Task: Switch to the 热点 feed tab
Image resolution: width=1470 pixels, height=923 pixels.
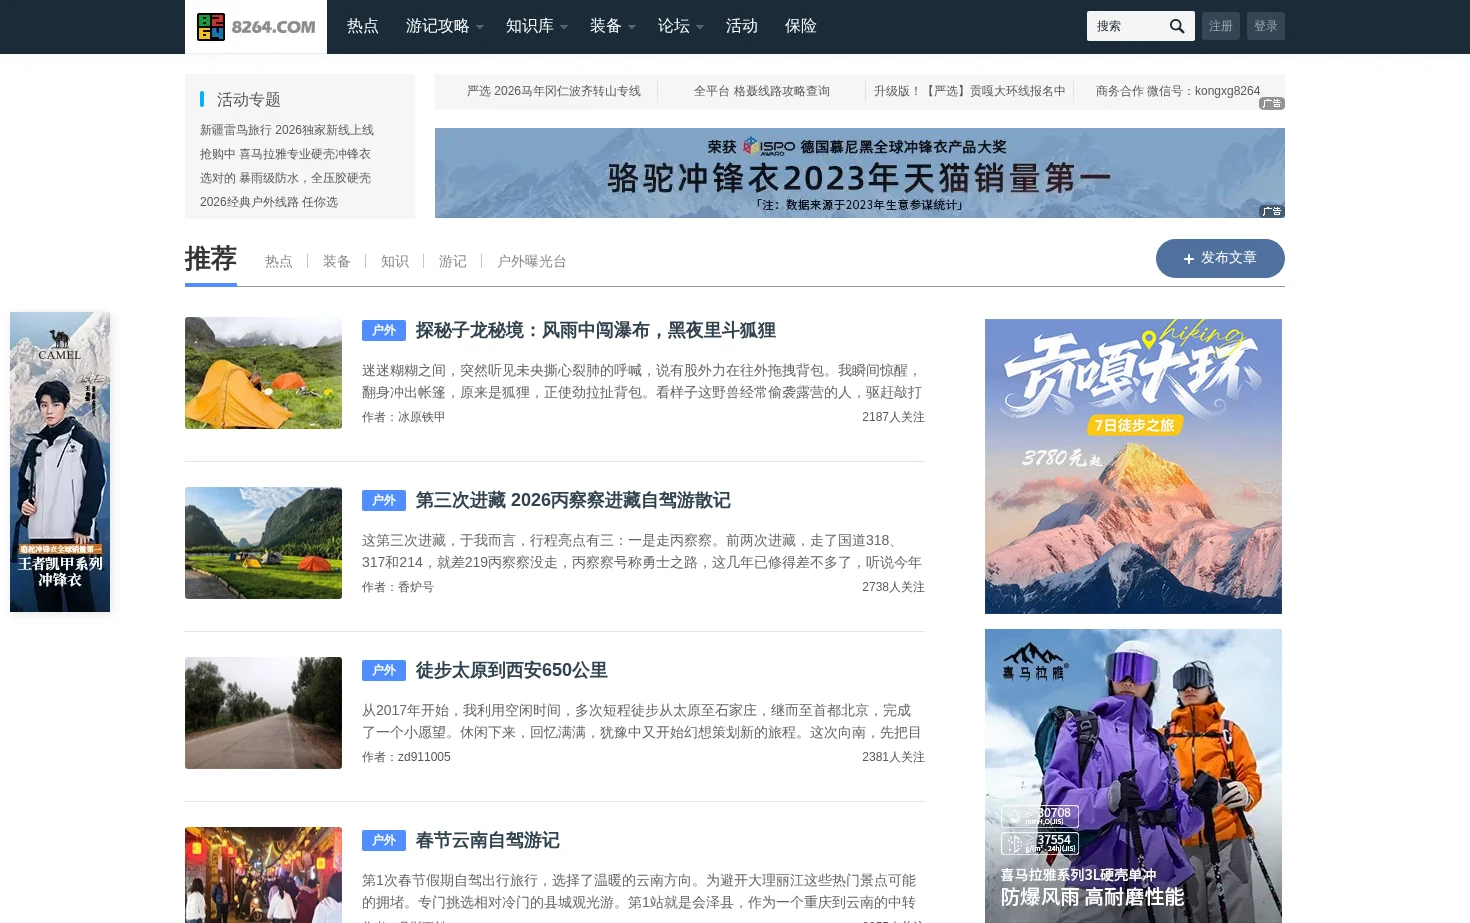Action: point(279,261)
